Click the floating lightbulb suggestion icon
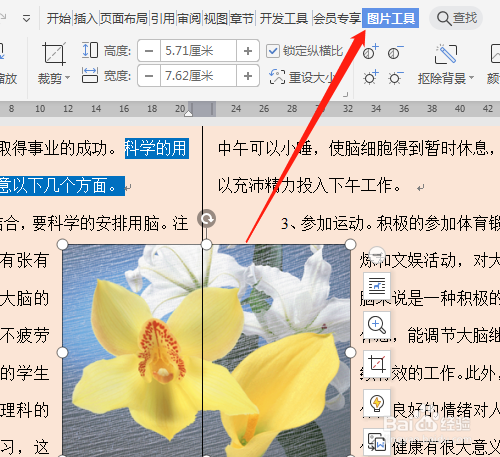 pos(377,402)
